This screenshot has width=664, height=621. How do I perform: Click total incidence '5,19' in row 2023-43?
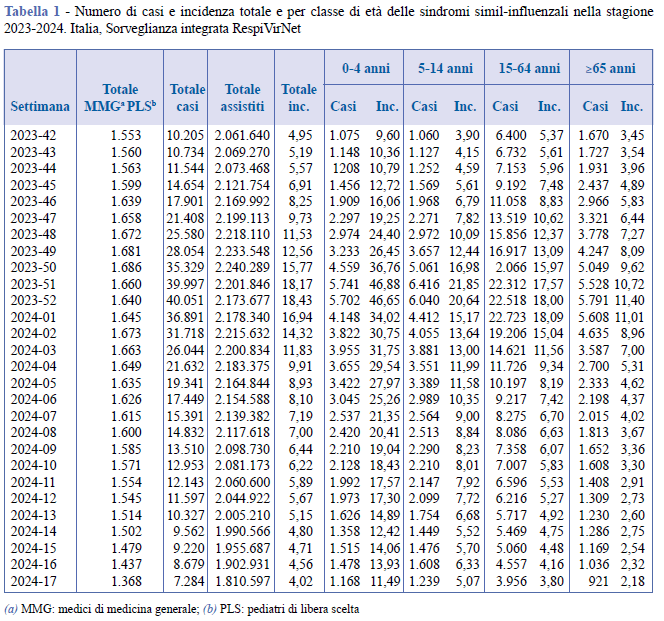[300, 152]
